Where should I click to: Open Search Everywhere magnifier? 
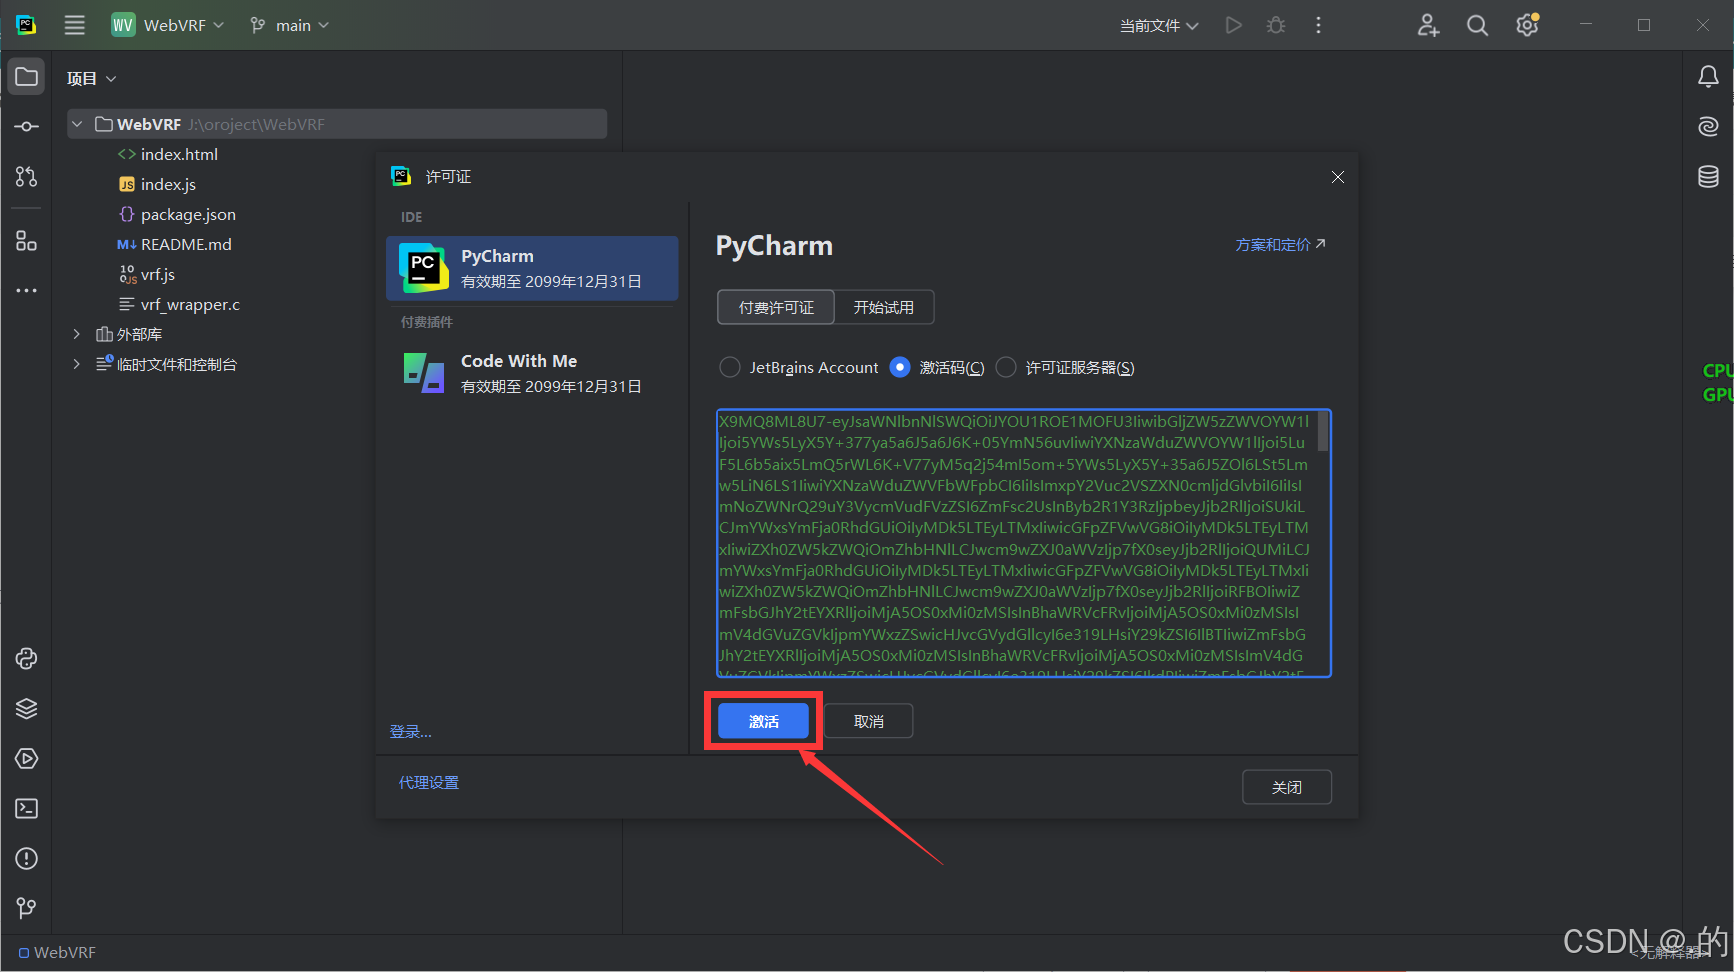pos(1477,25)
